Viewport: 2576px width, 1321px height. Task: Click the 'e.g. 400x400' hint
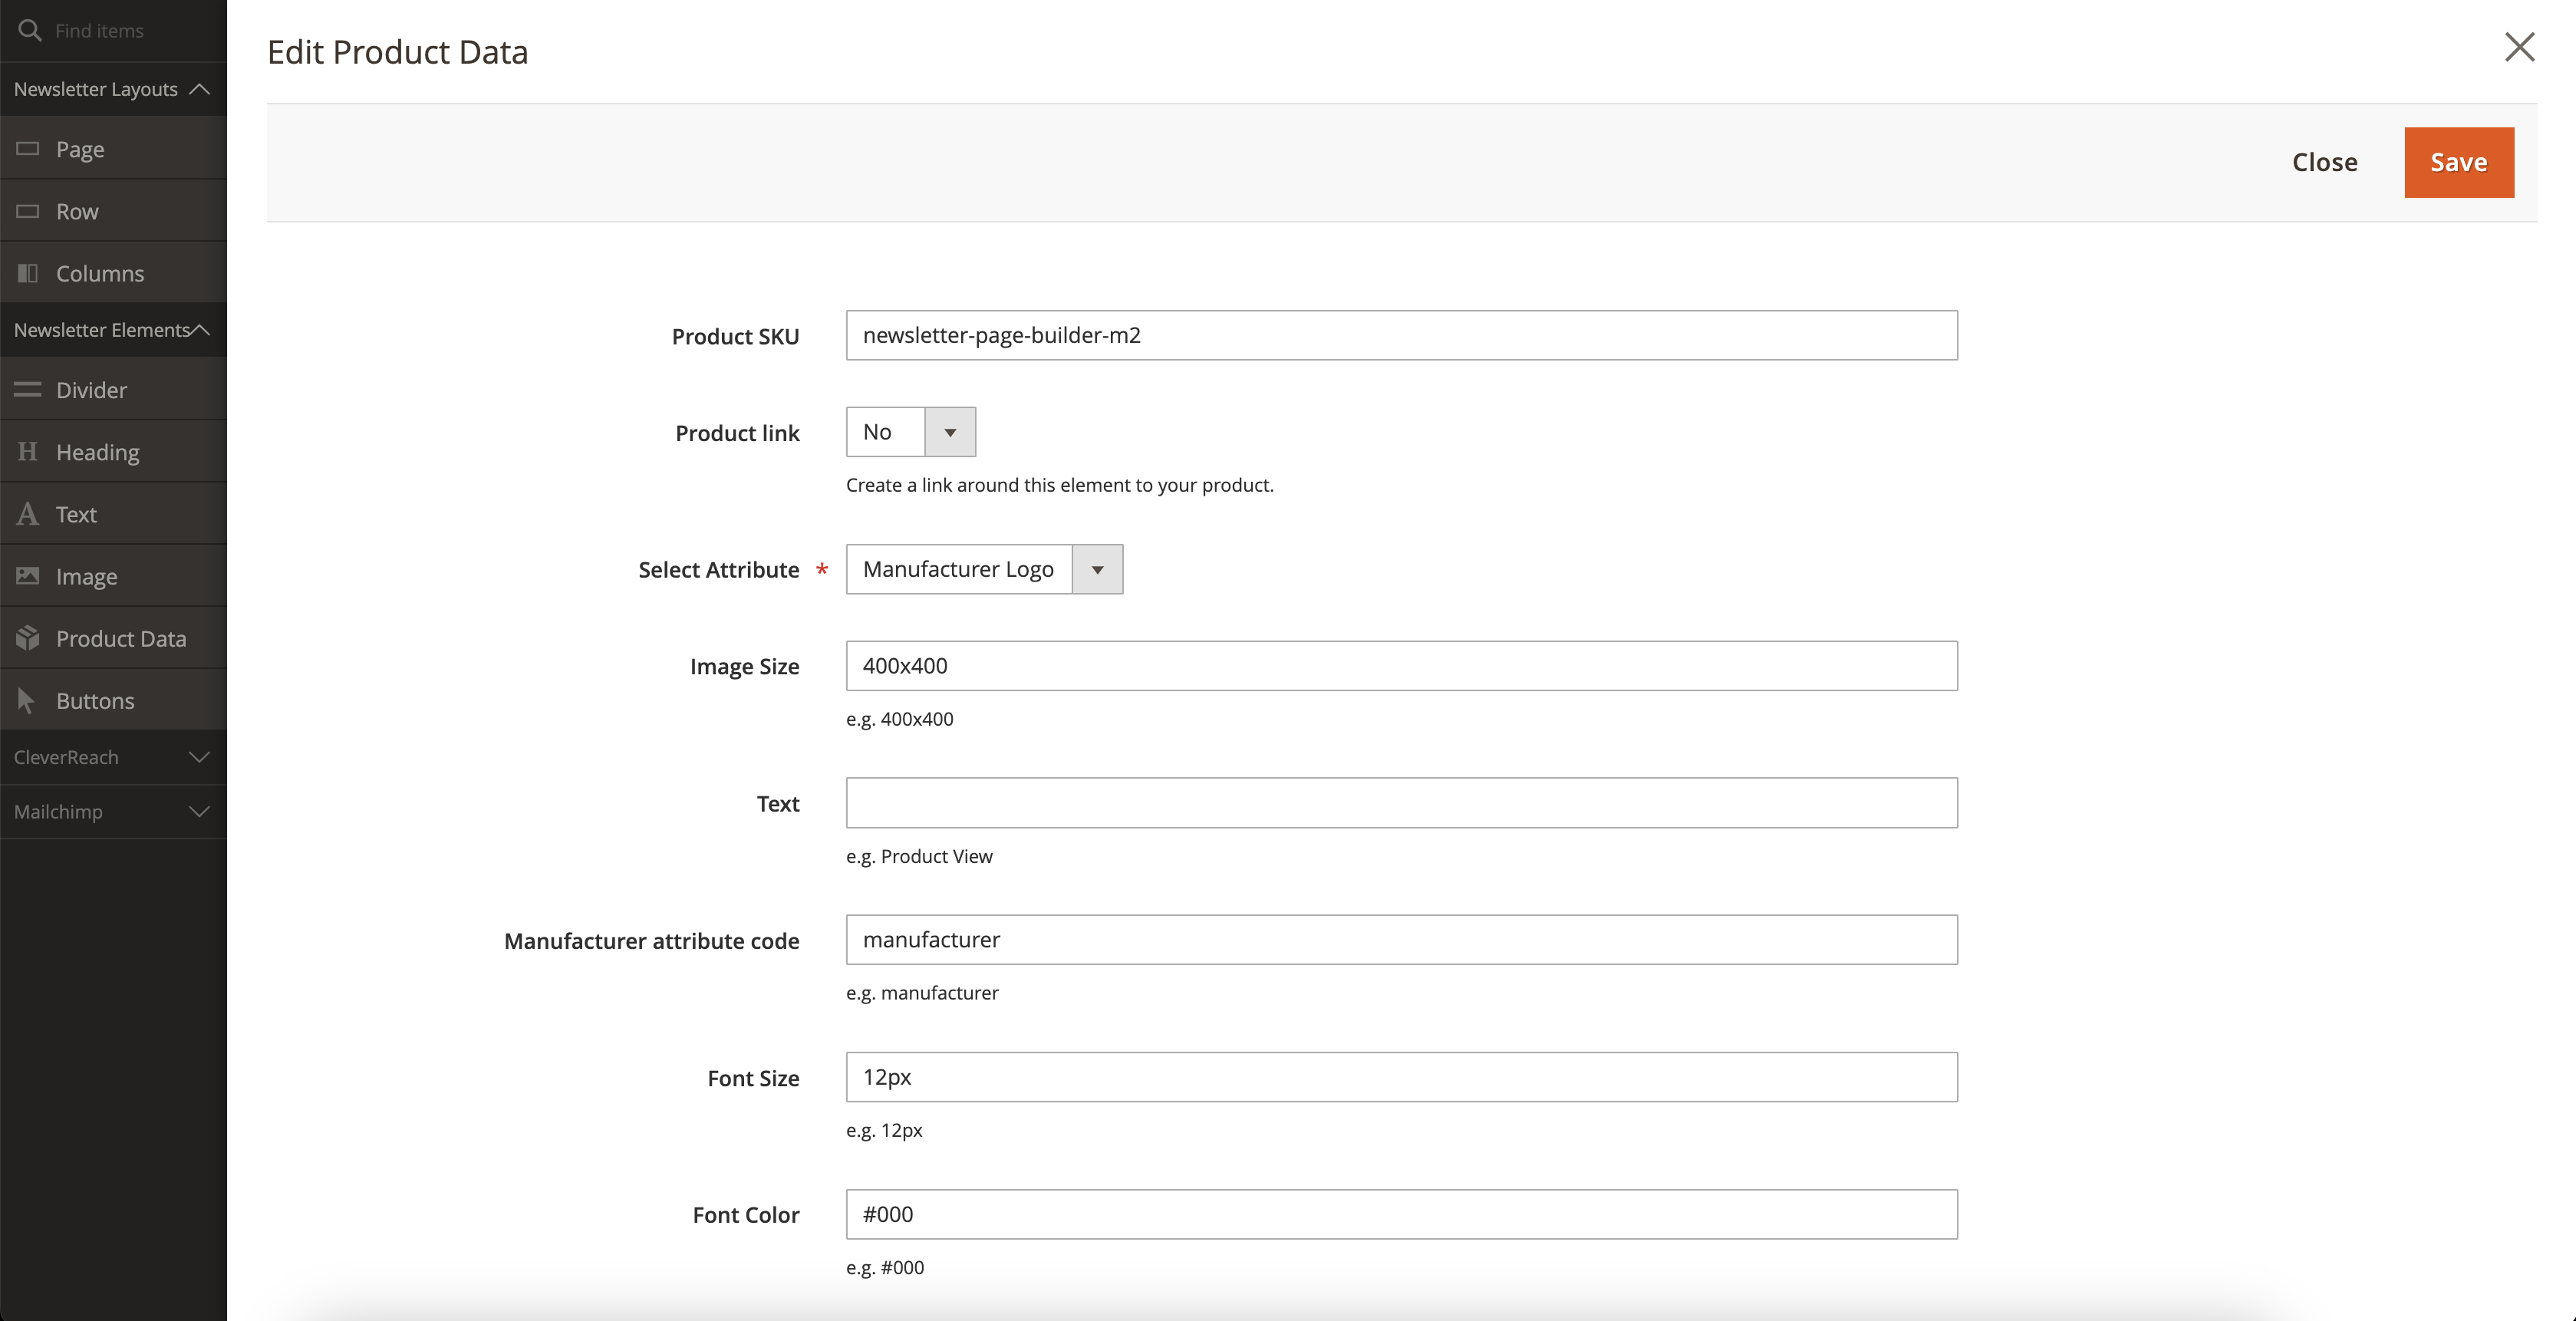(900, 719)
